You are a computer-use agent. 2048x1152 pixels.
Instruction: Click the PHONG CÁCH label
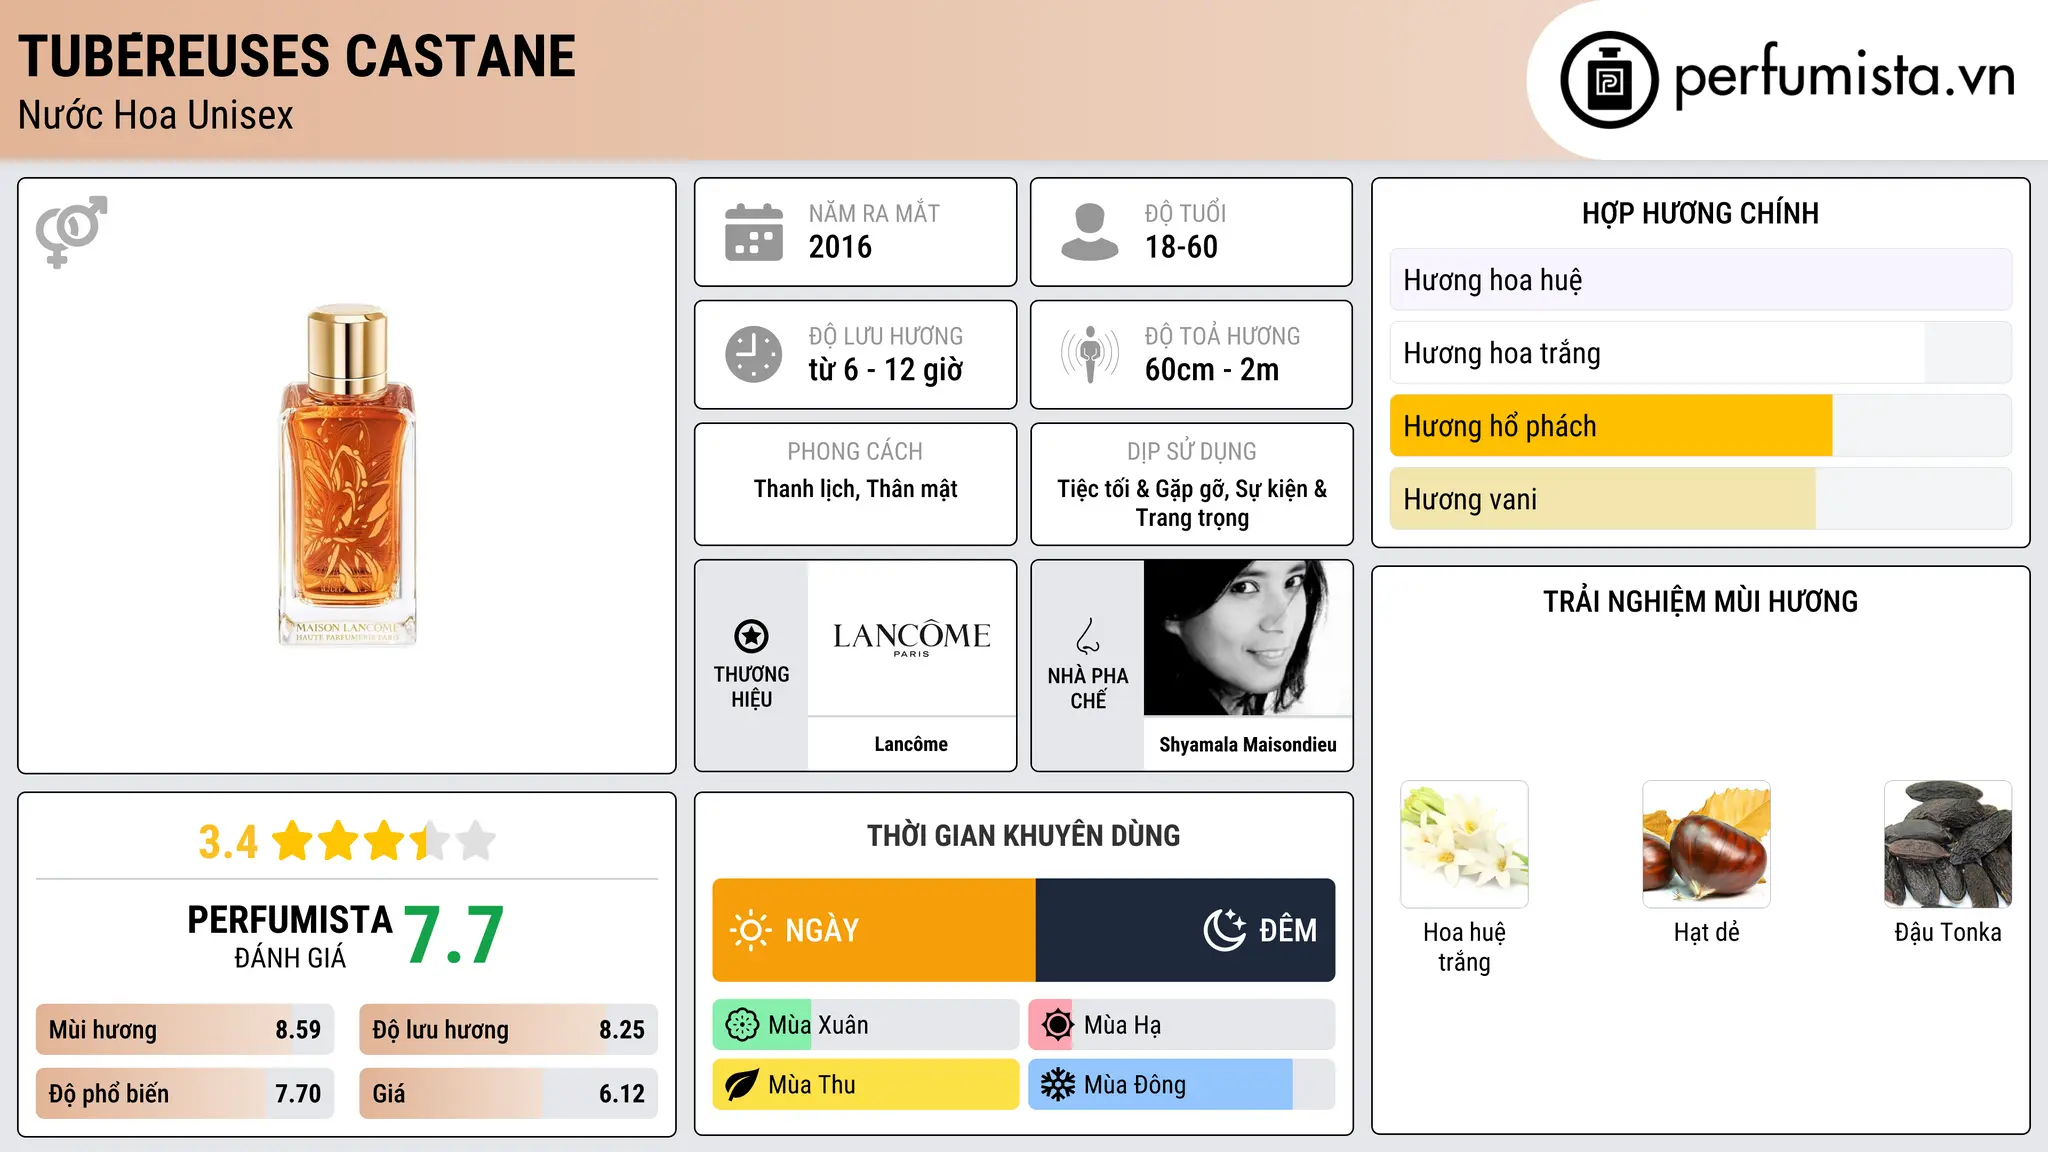pyautogui.click(x=855, y=452)
